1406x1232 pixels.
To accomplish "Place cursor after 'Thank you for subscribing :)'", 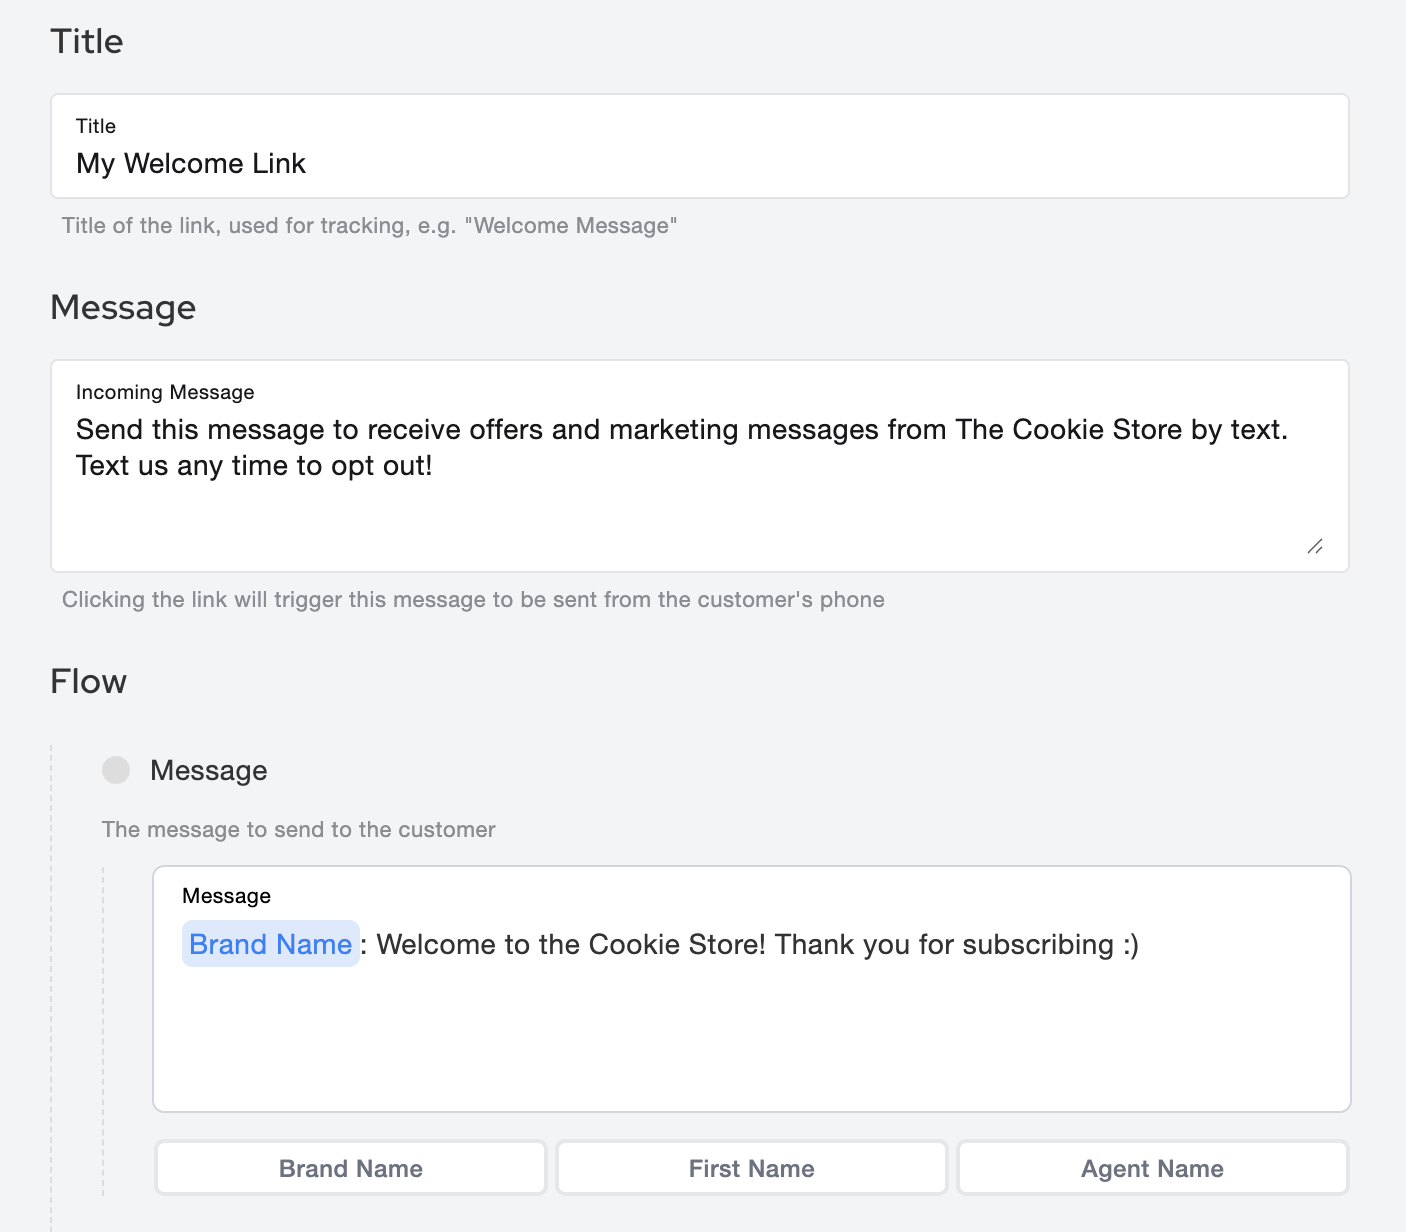I will [x=1141, y=945].
